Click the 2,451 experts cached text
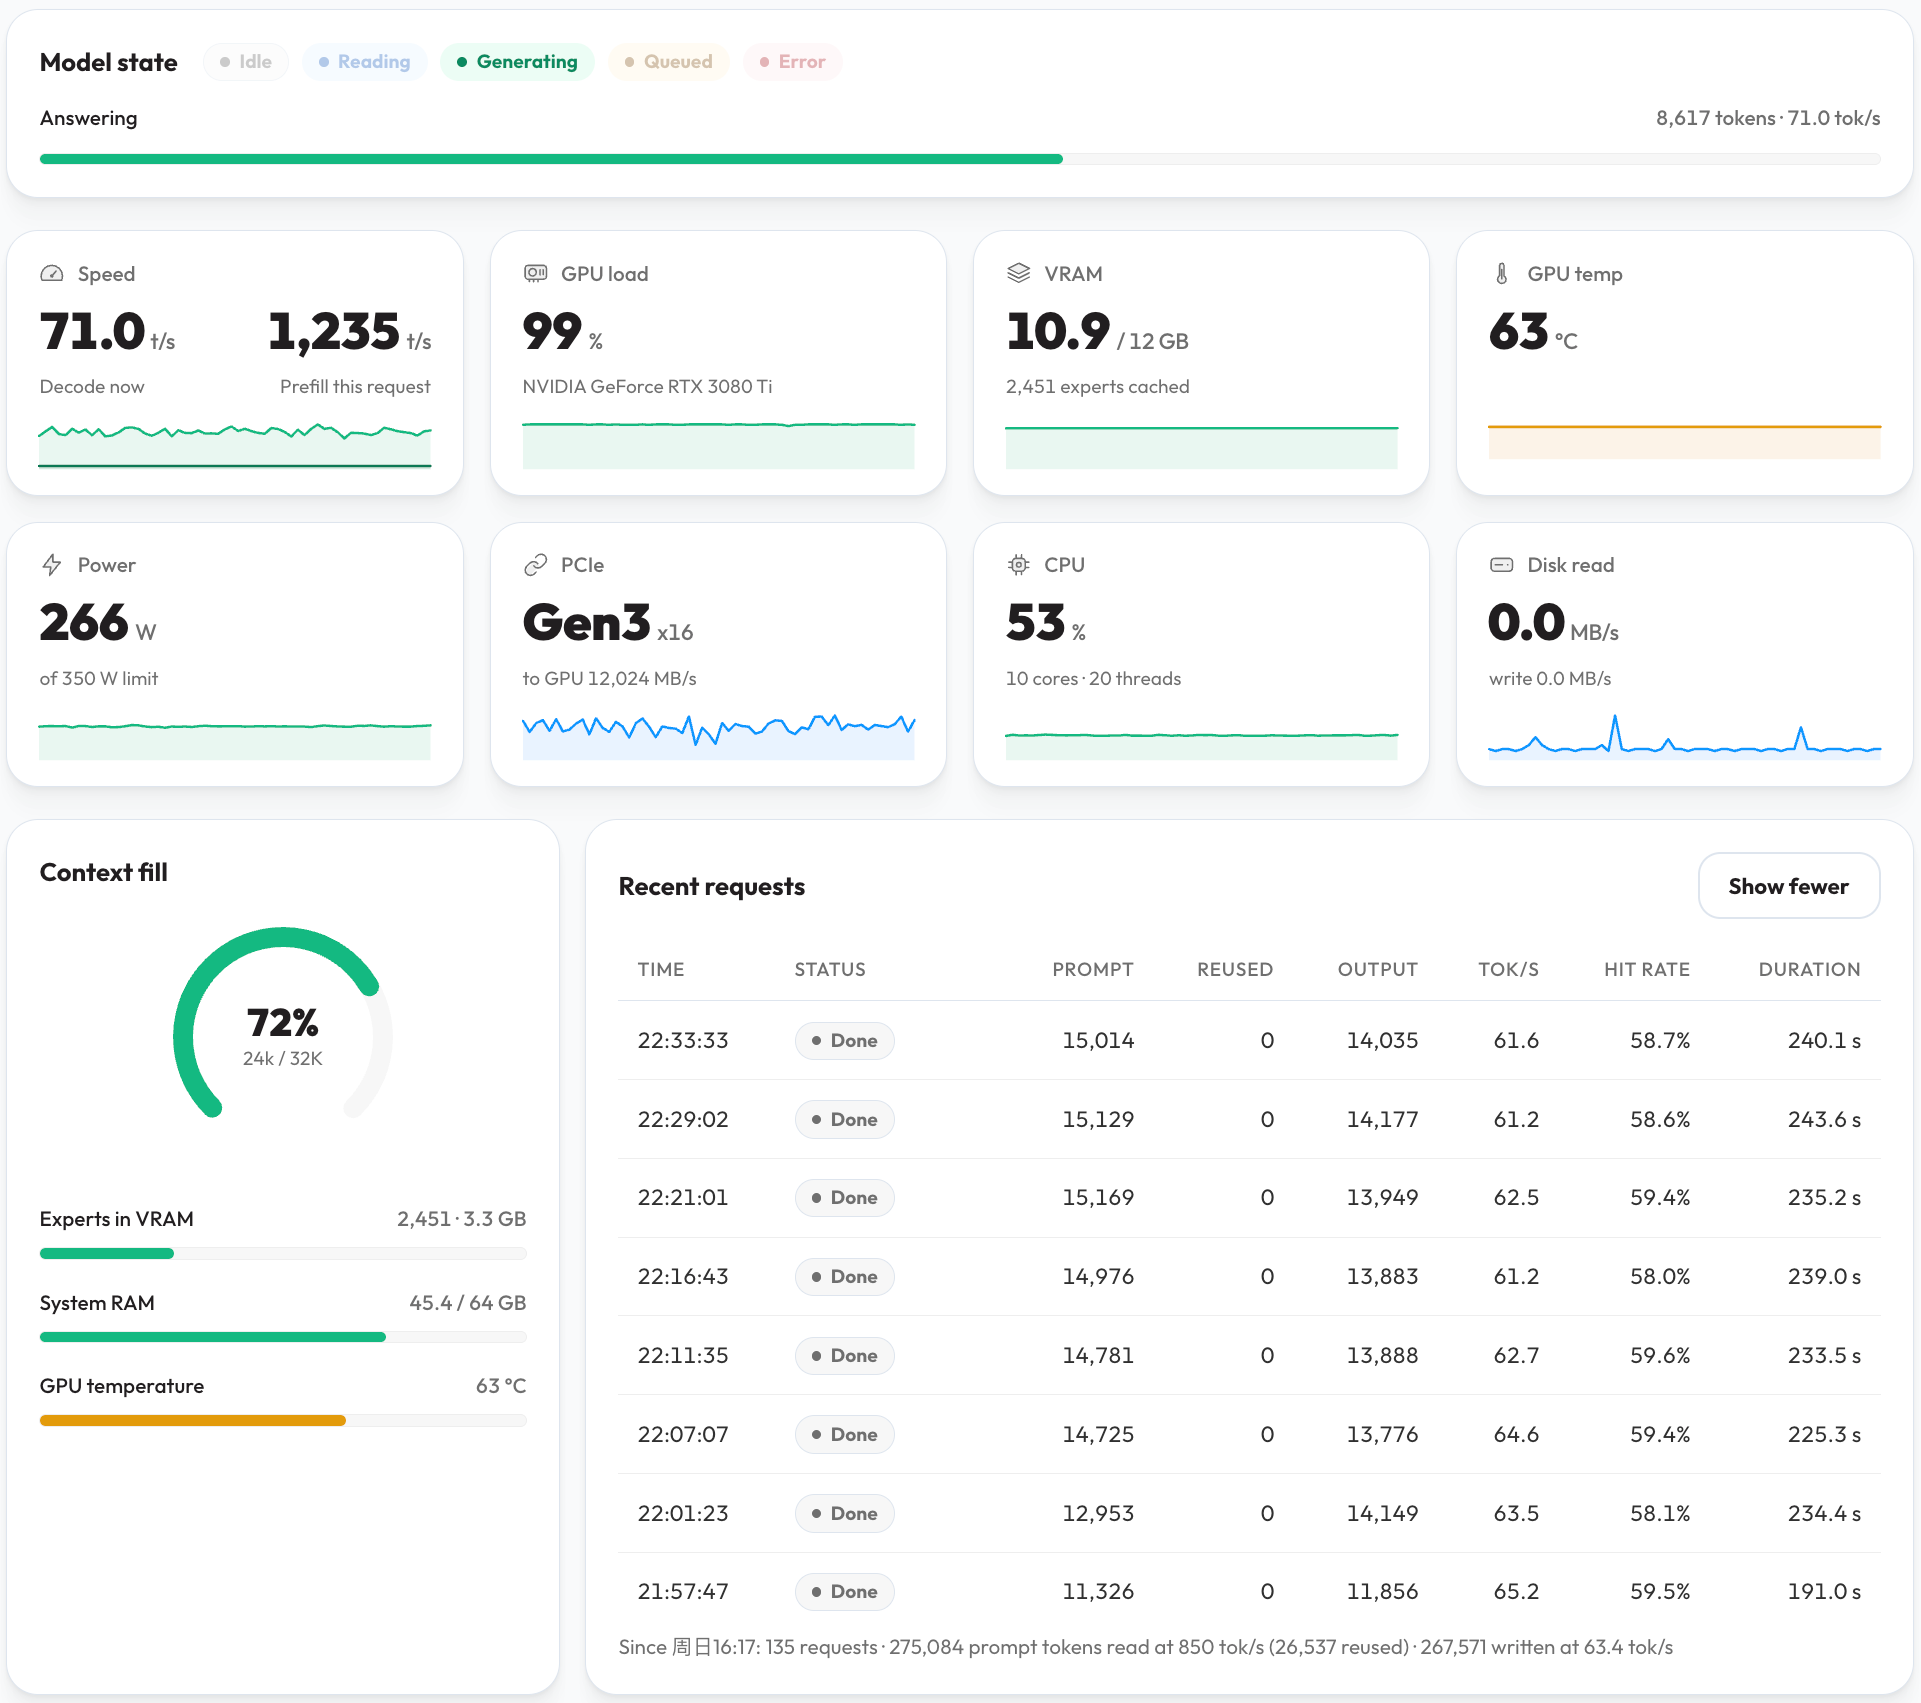This screenshot has height=1703, width=1921. [1097, 386]
